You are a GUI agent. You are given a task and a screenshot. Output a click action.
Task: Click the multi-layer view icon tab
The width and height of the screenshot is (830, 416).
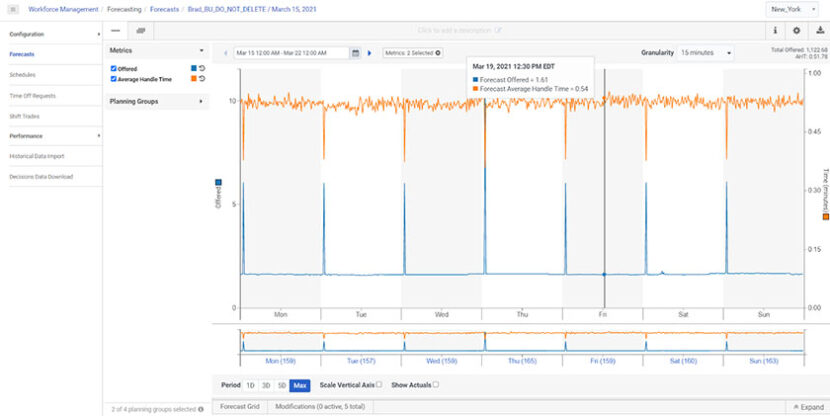(141, 31)
